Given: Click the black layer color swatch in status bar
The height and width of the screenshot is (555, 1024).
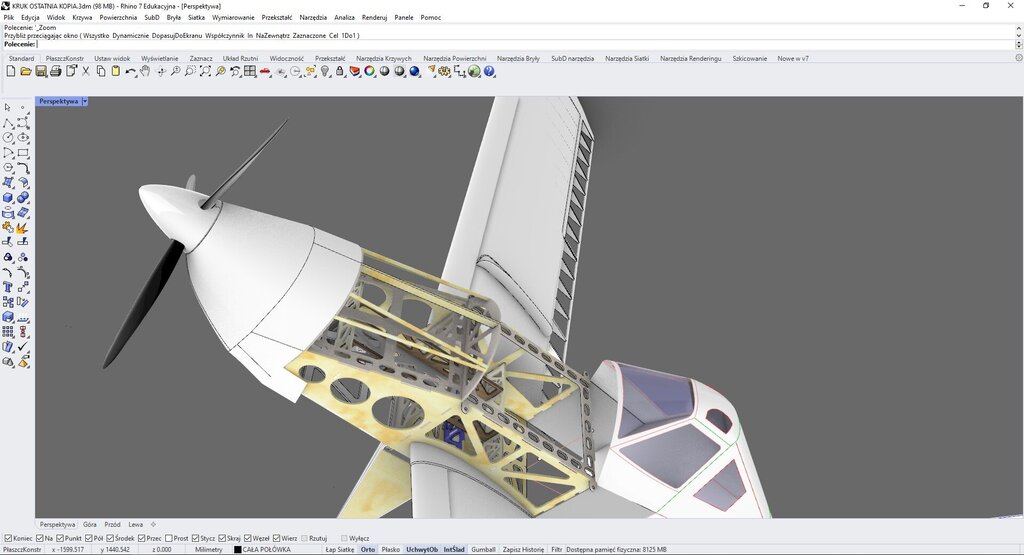Looking at the screenshot, I should [238, 549].
